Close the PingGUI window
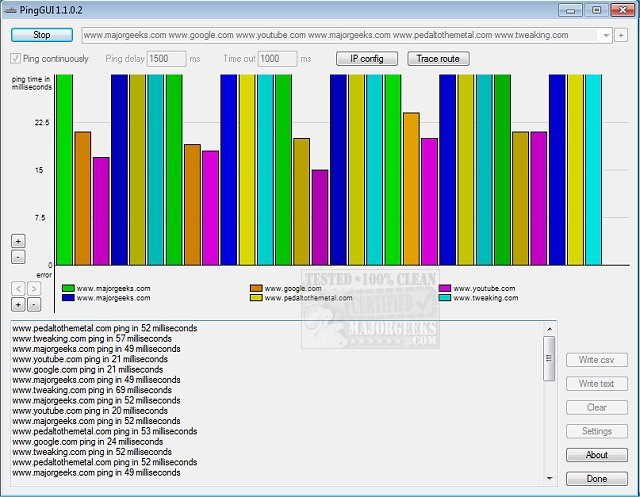The width and height of the screenshot is (640, 497). click(623, 10)
